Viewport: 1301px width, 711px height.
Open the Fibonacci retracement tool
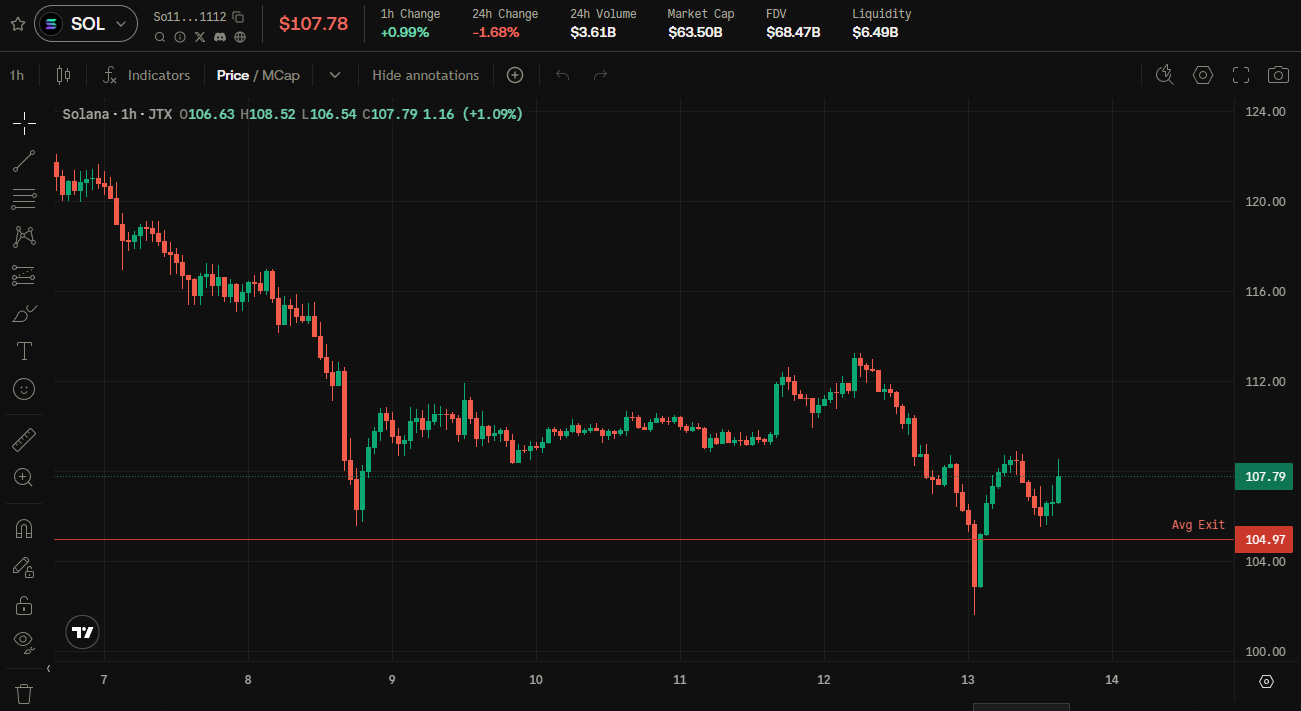24,199
